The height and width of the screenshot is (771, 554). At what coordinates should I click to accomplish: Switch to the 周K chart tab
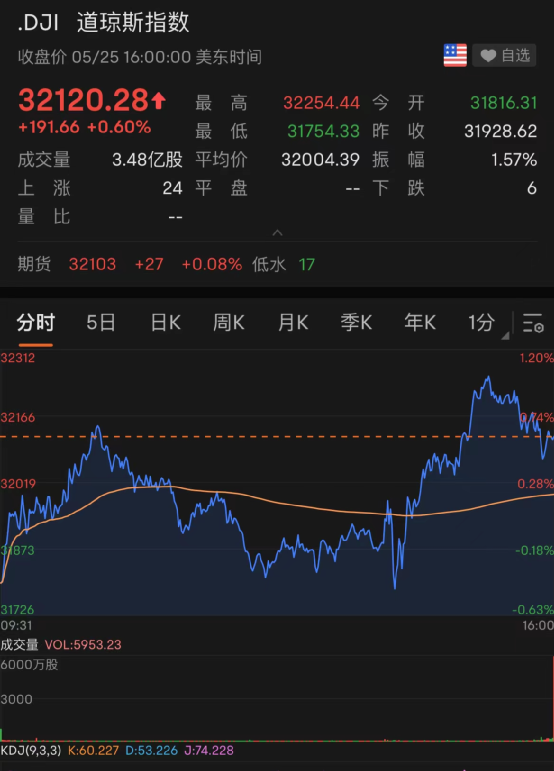tap(229, 323)
